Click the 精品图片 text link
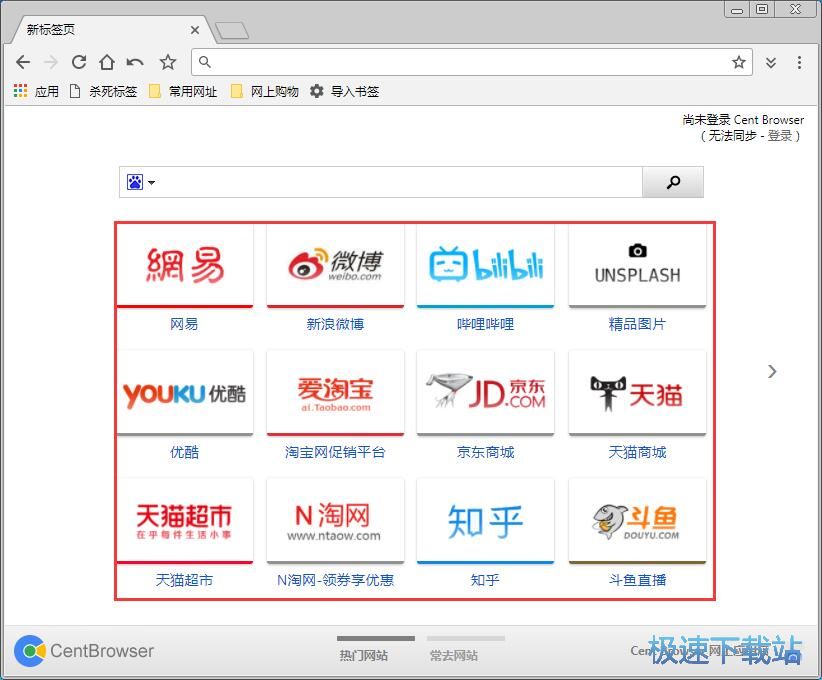 (637, 324)
